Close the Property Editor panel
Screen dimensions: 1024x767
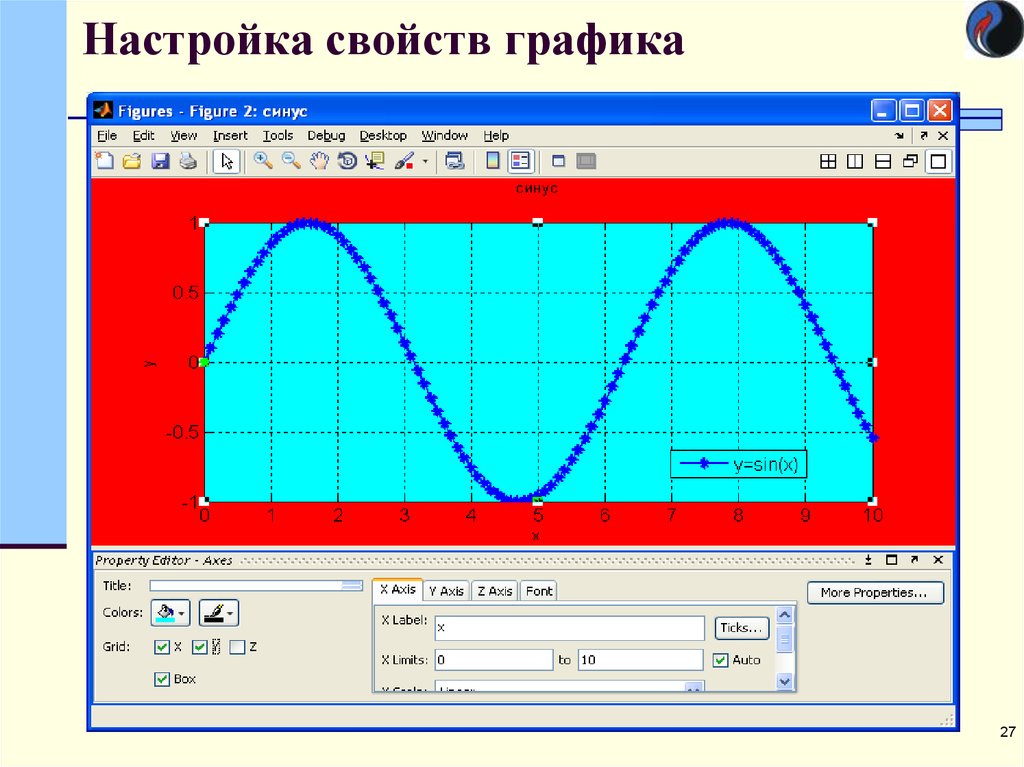(938, 560)
